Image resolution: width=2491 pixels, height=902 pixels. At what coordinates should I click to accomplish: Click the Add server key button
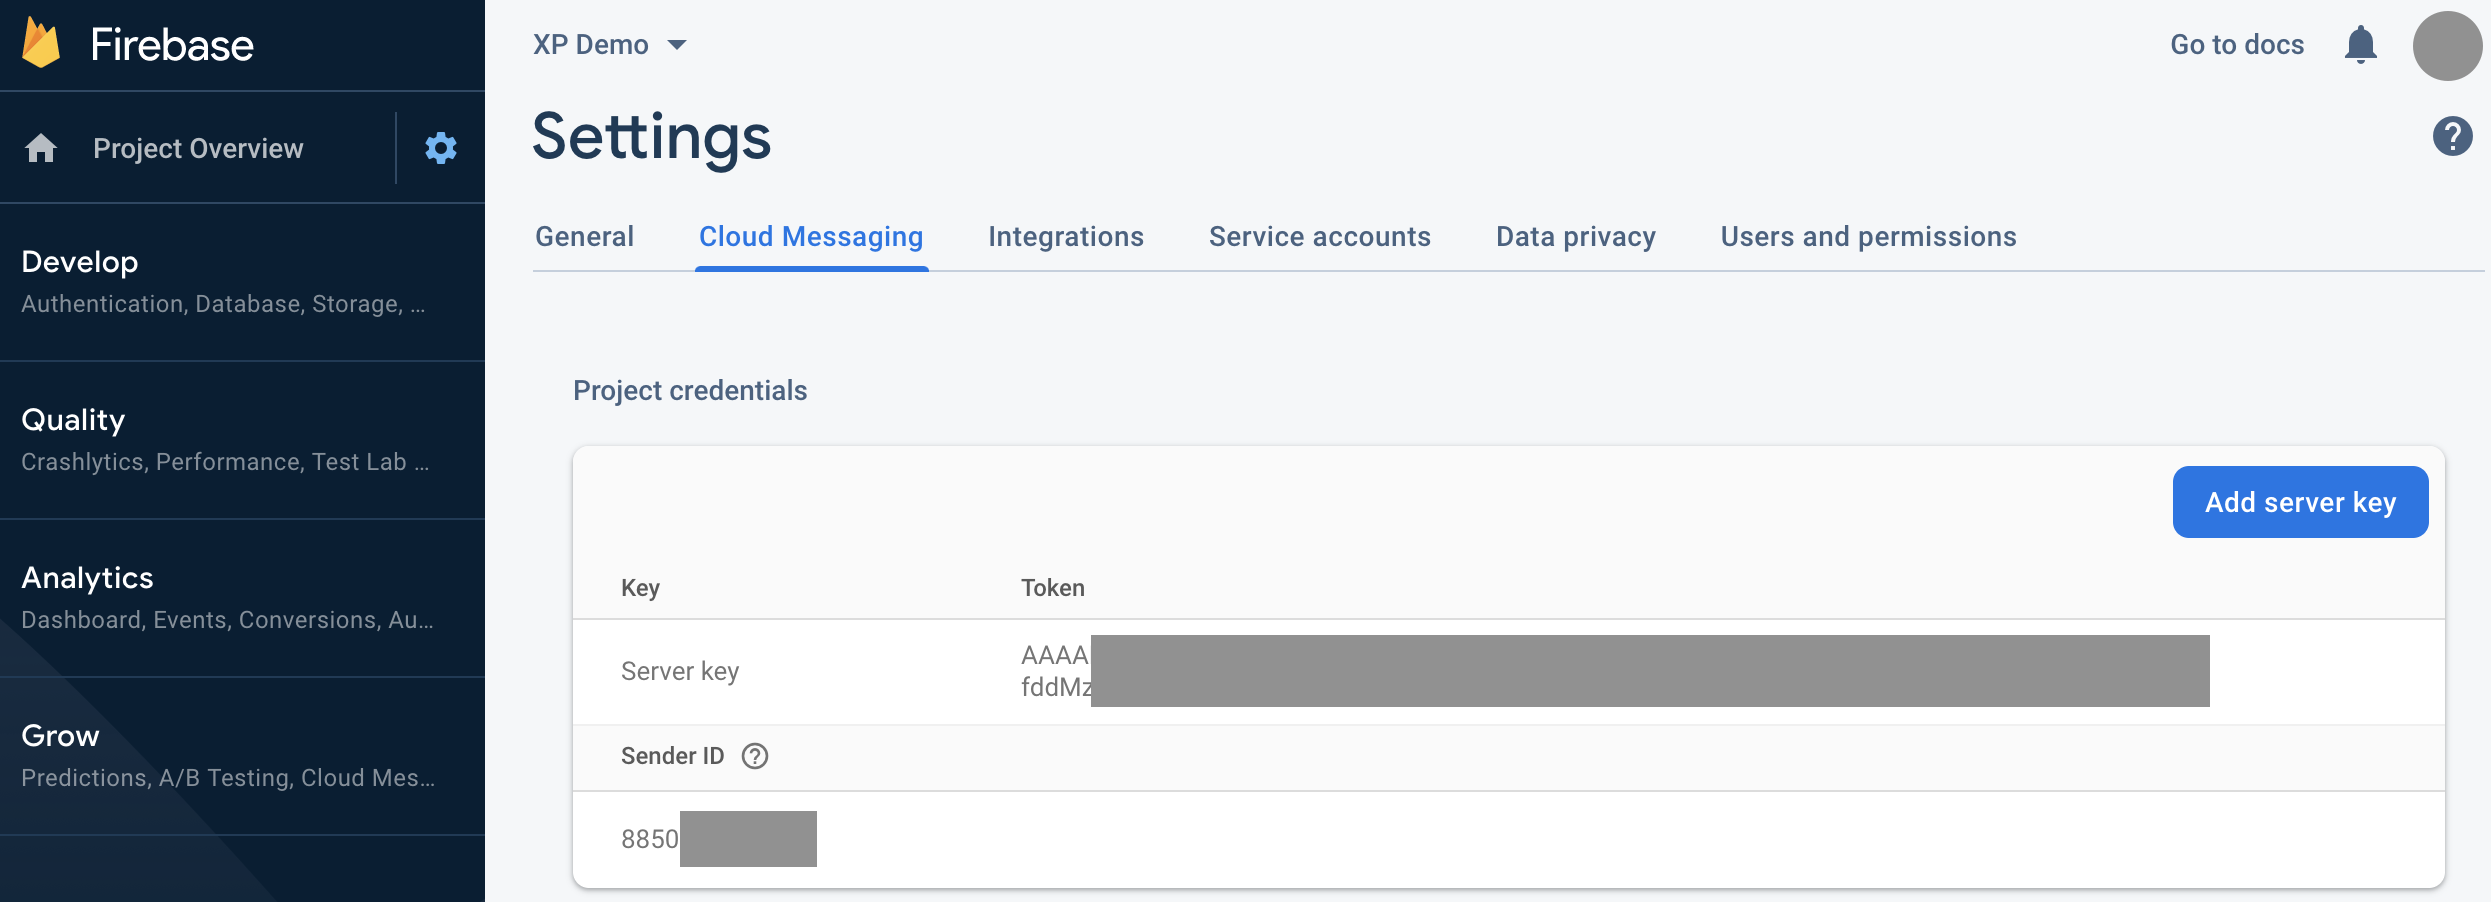pos(2300,502)
